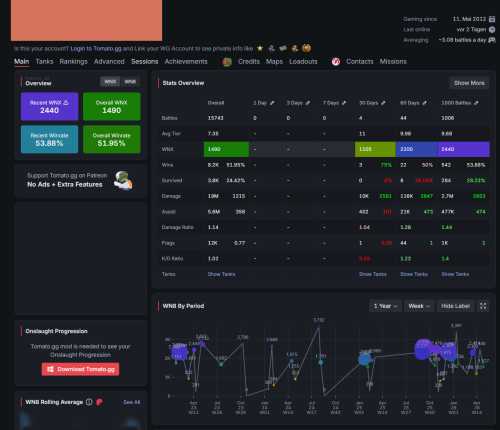Viewport: 500px width, 430px height.
Task: Click the blue 2200 WNX cell
Action: coord(416,149)
